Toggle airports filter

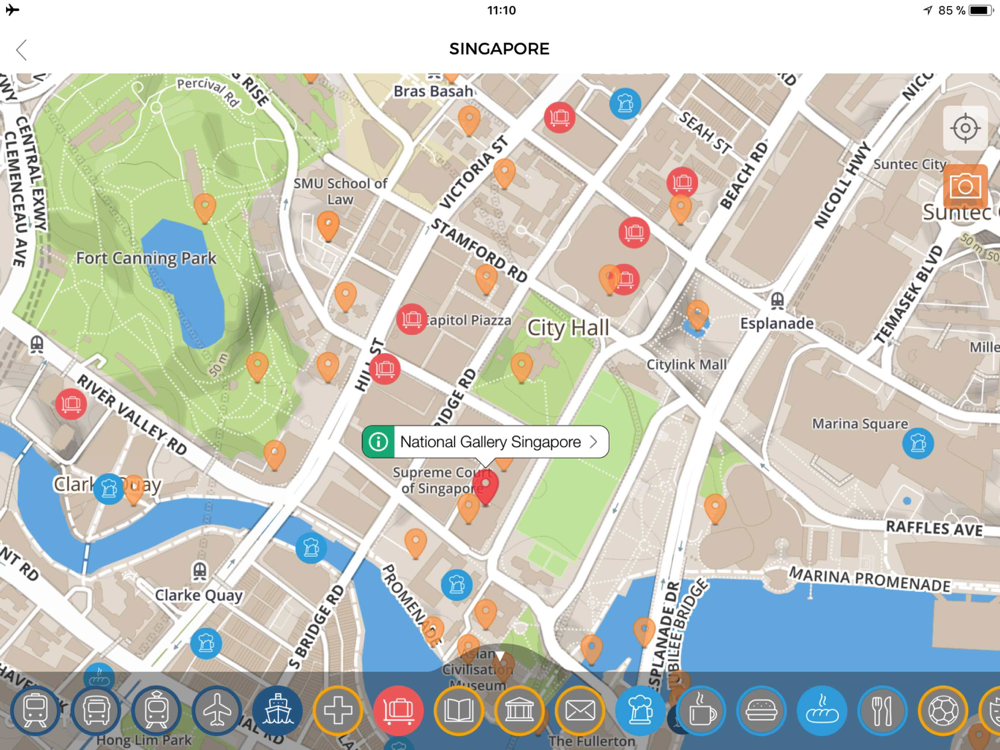pyautogui.click(x=217, y=710)
